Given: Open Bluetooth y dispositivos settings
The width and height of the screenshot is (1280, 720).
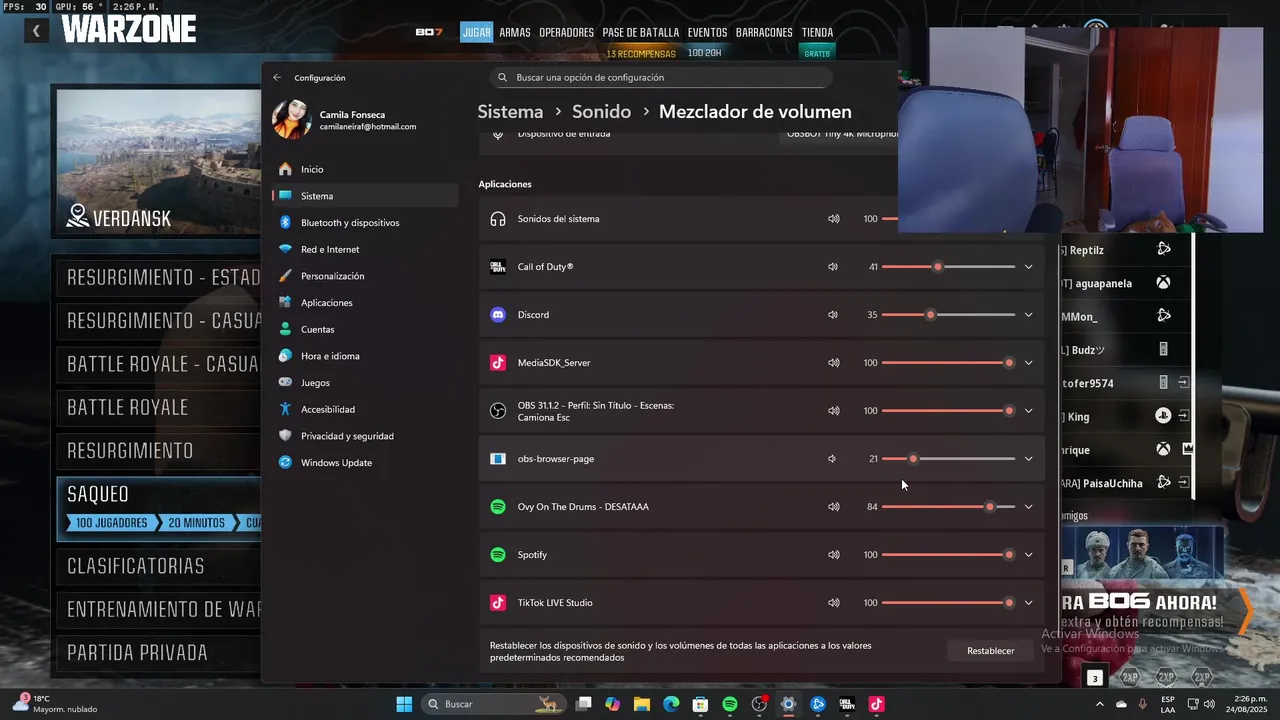Looking at the screenshot, I should tap(365, 223).
